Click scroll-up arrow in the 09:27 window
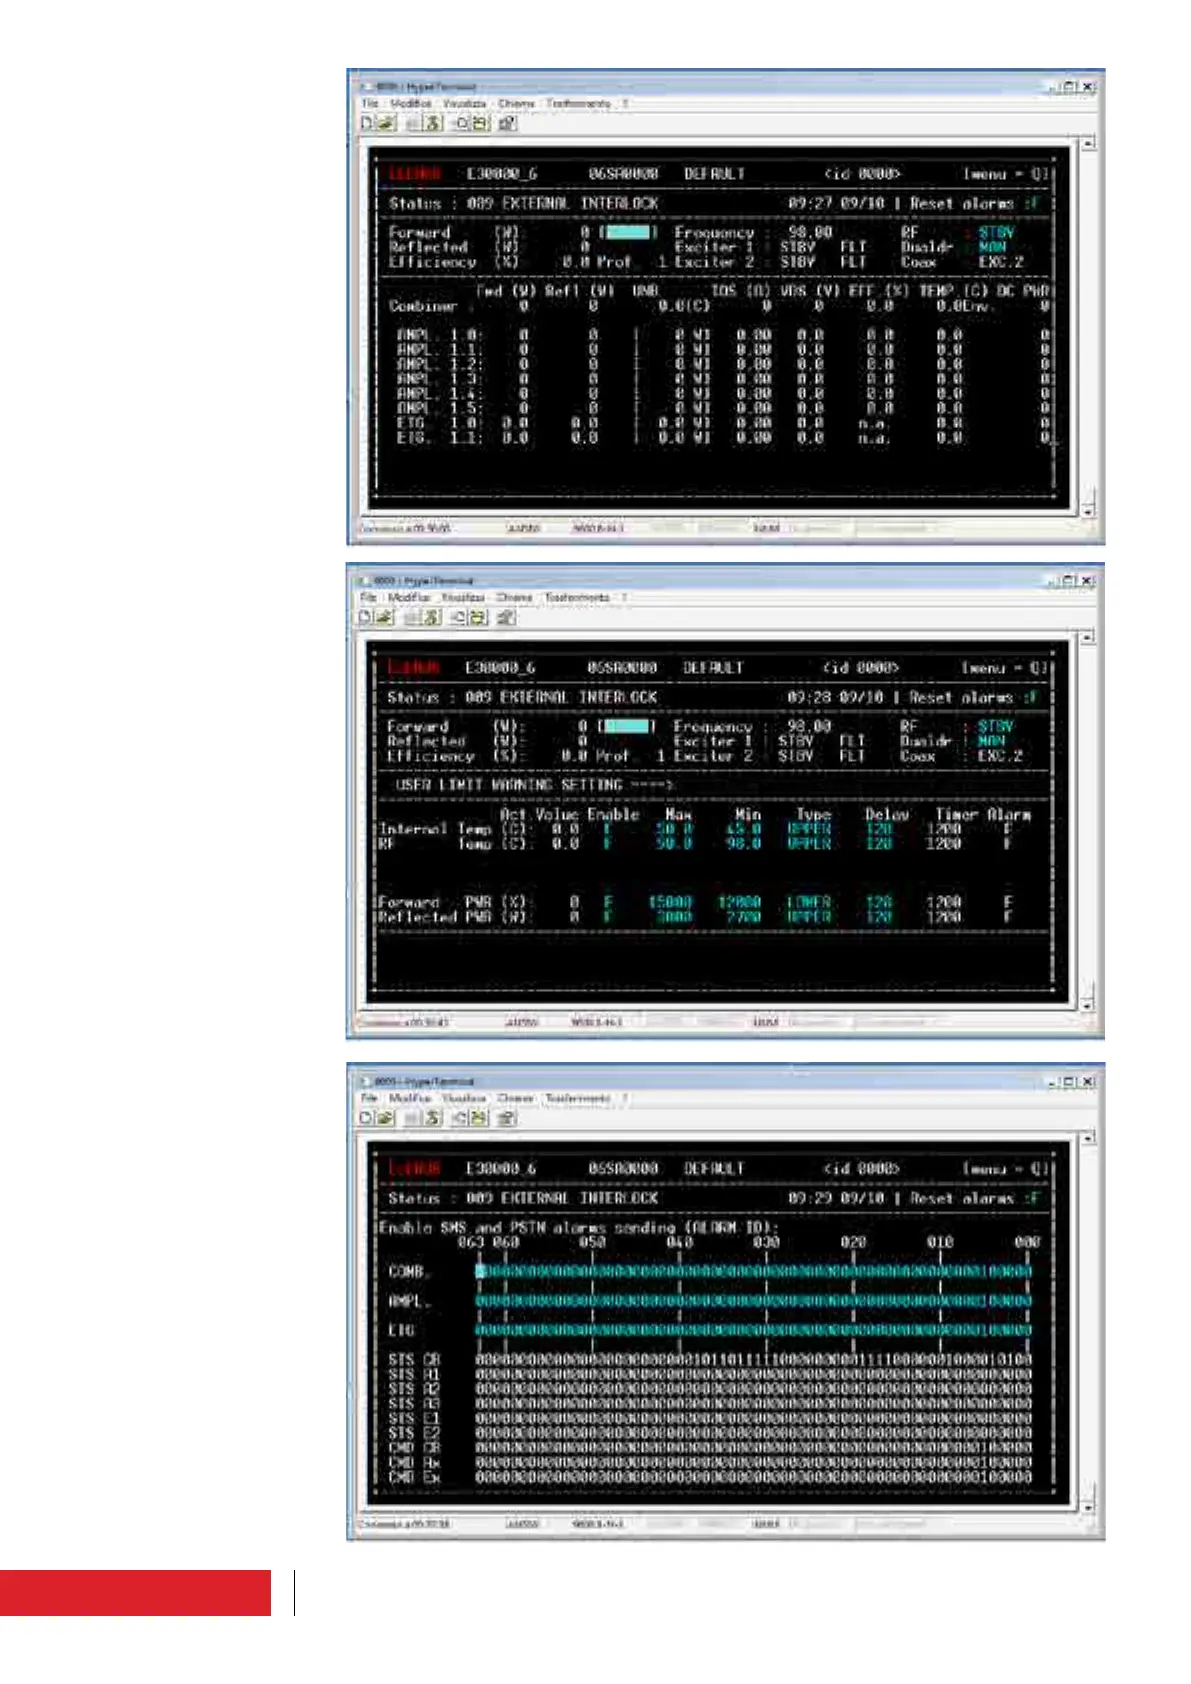The height and width of the screenshot is (1684, 1191). click(1088, 143)
